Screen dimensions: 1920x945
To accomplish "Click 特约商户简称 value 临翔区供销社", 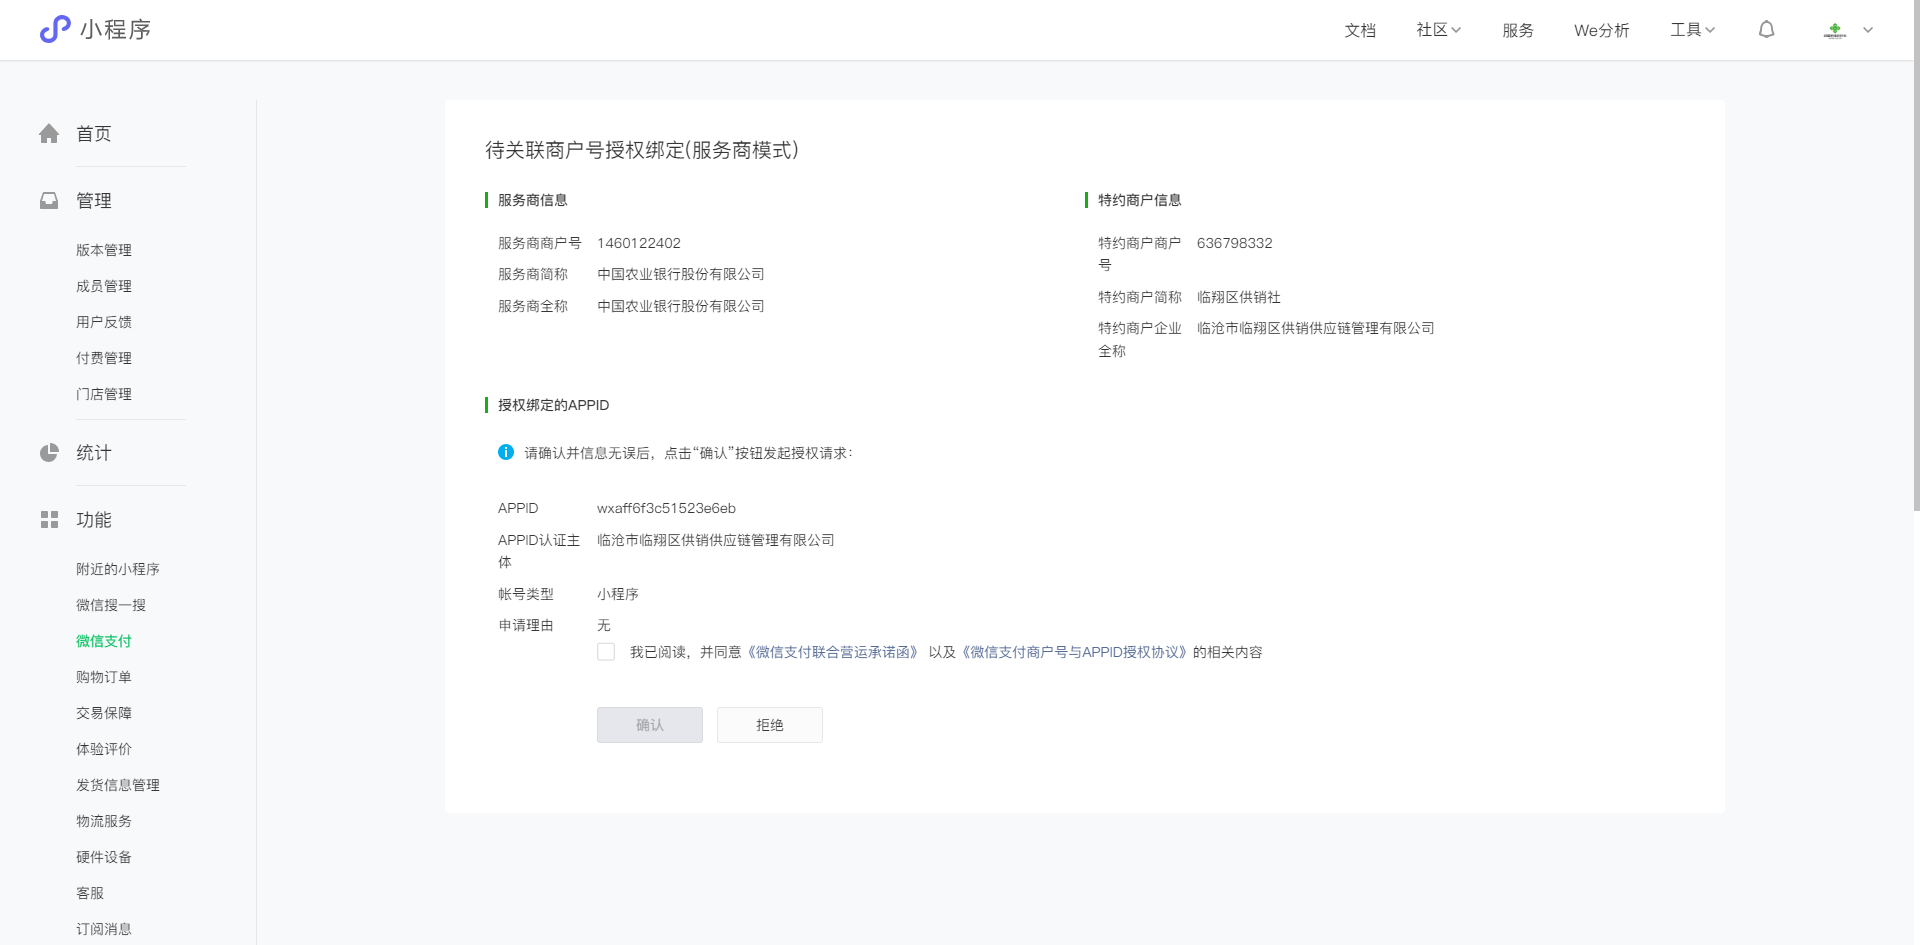I will click(1239, 297).
